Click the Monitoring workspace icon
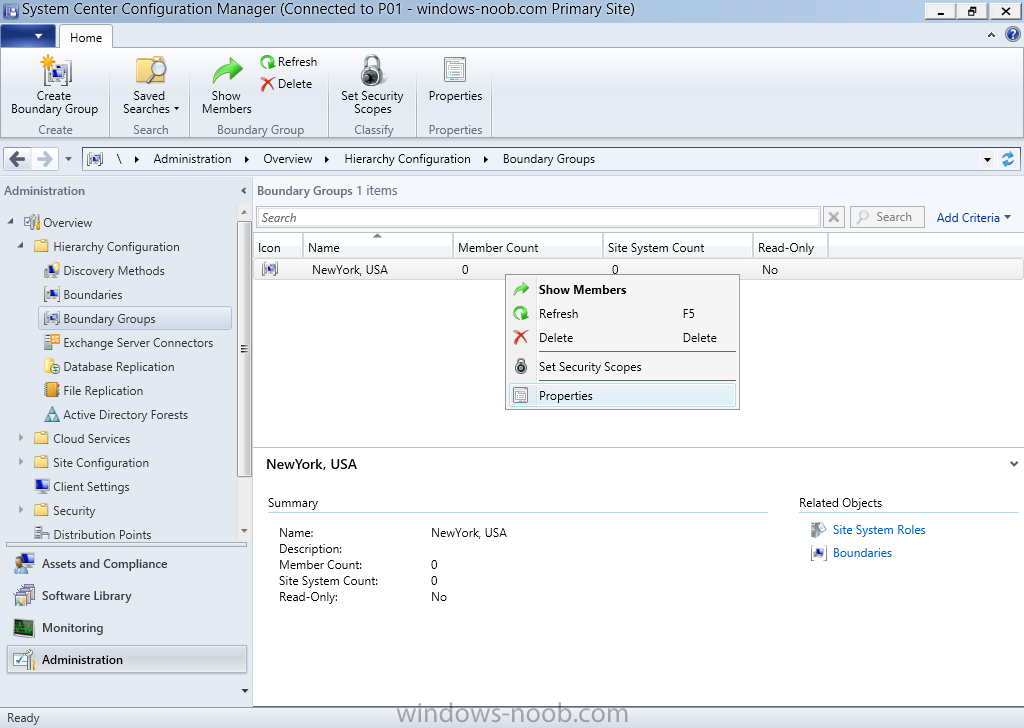This screenshot has width=1024, height=728. click(x=24, y=627)
